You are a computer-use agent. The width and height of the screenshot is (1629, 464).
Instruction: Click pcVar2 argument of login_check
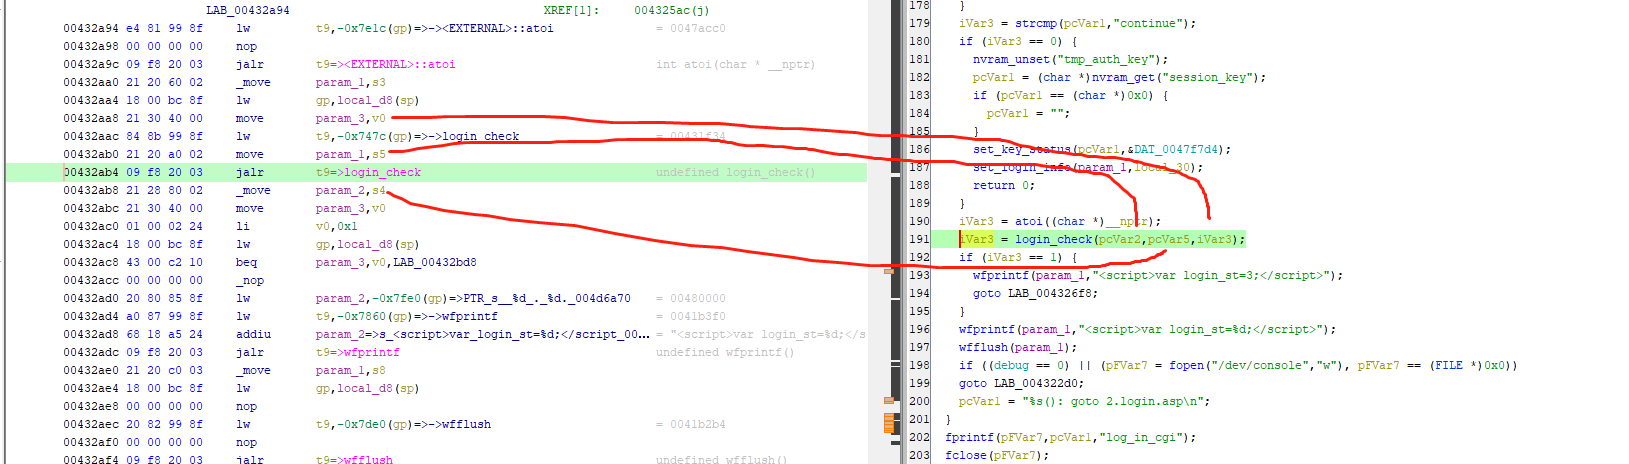tap(1119, 239)
